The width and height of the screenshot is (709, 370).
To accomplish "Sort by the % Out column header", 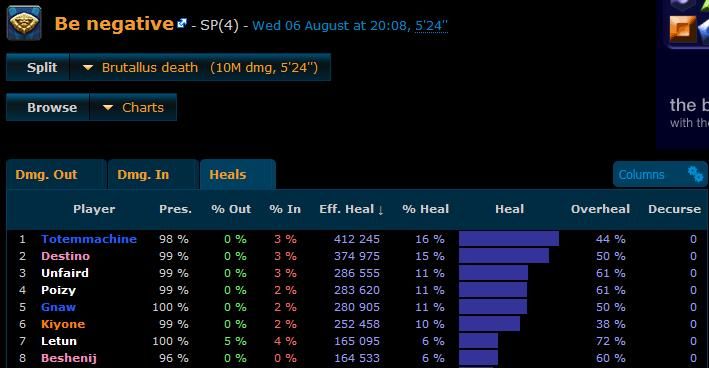I will pos(231,209).
